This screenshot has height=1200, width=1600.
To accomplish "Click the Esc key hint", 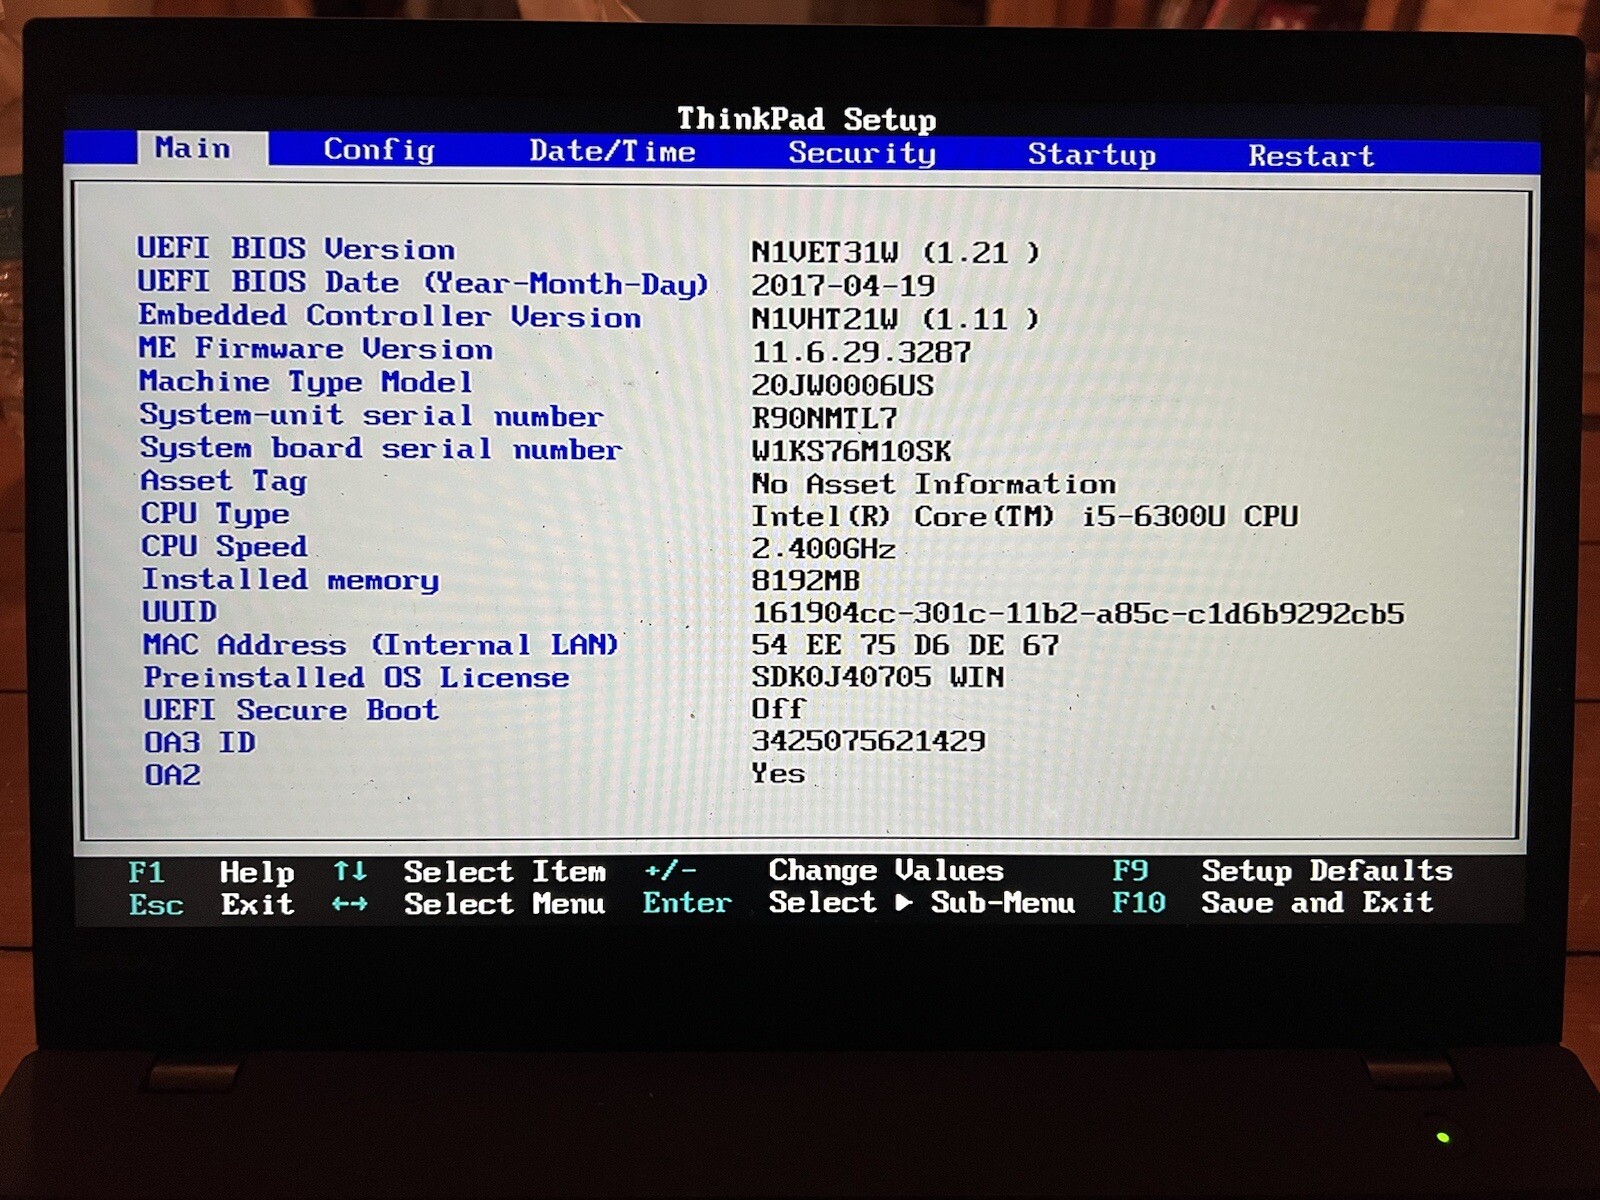I will pyautogui.click(x=156, y=905).
